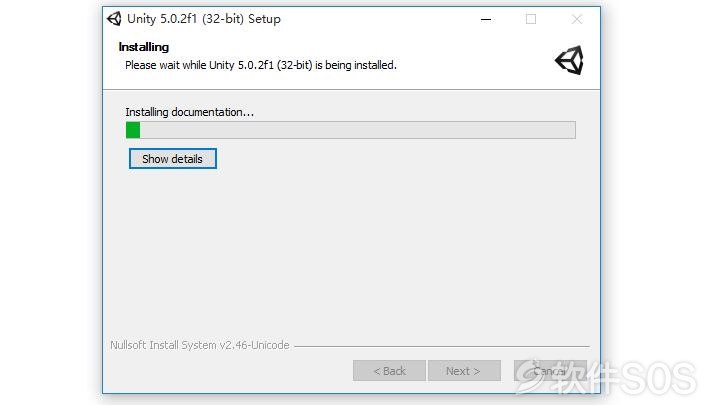The height and width of the screenshot is (405, 709).
Task: Click the Unity icon in the title bar
Action: coord(114,19)
